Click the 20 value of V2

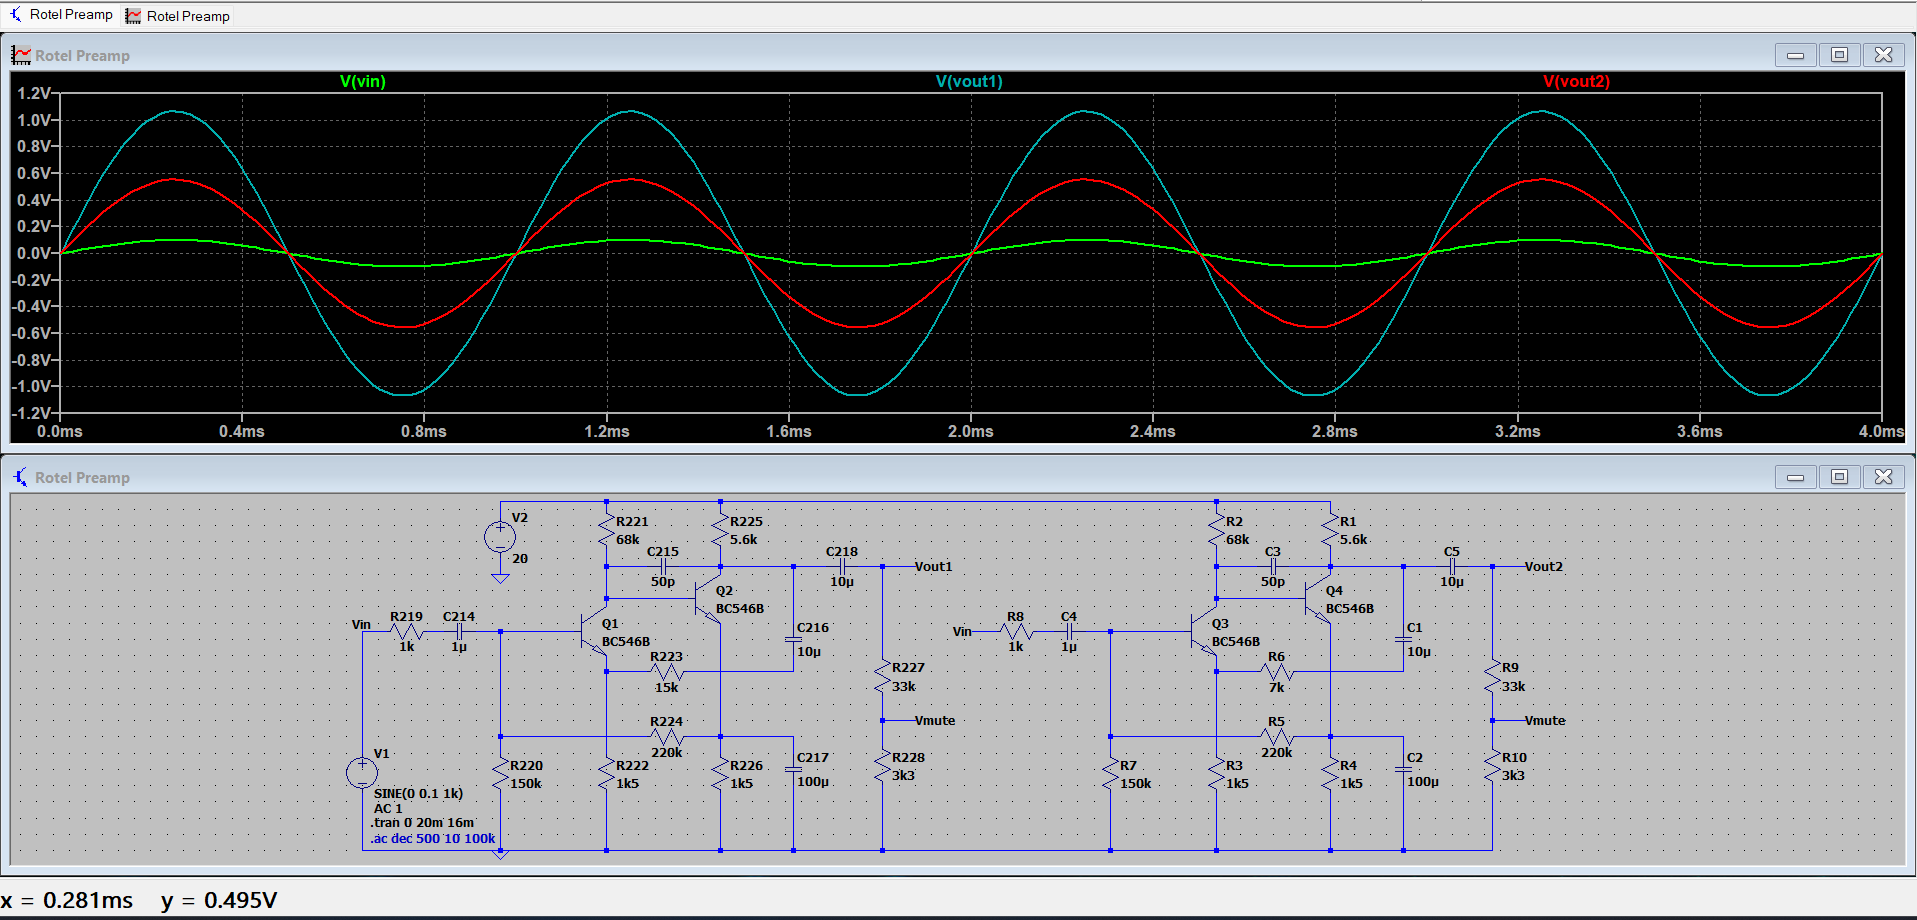[x=520, y=558]
